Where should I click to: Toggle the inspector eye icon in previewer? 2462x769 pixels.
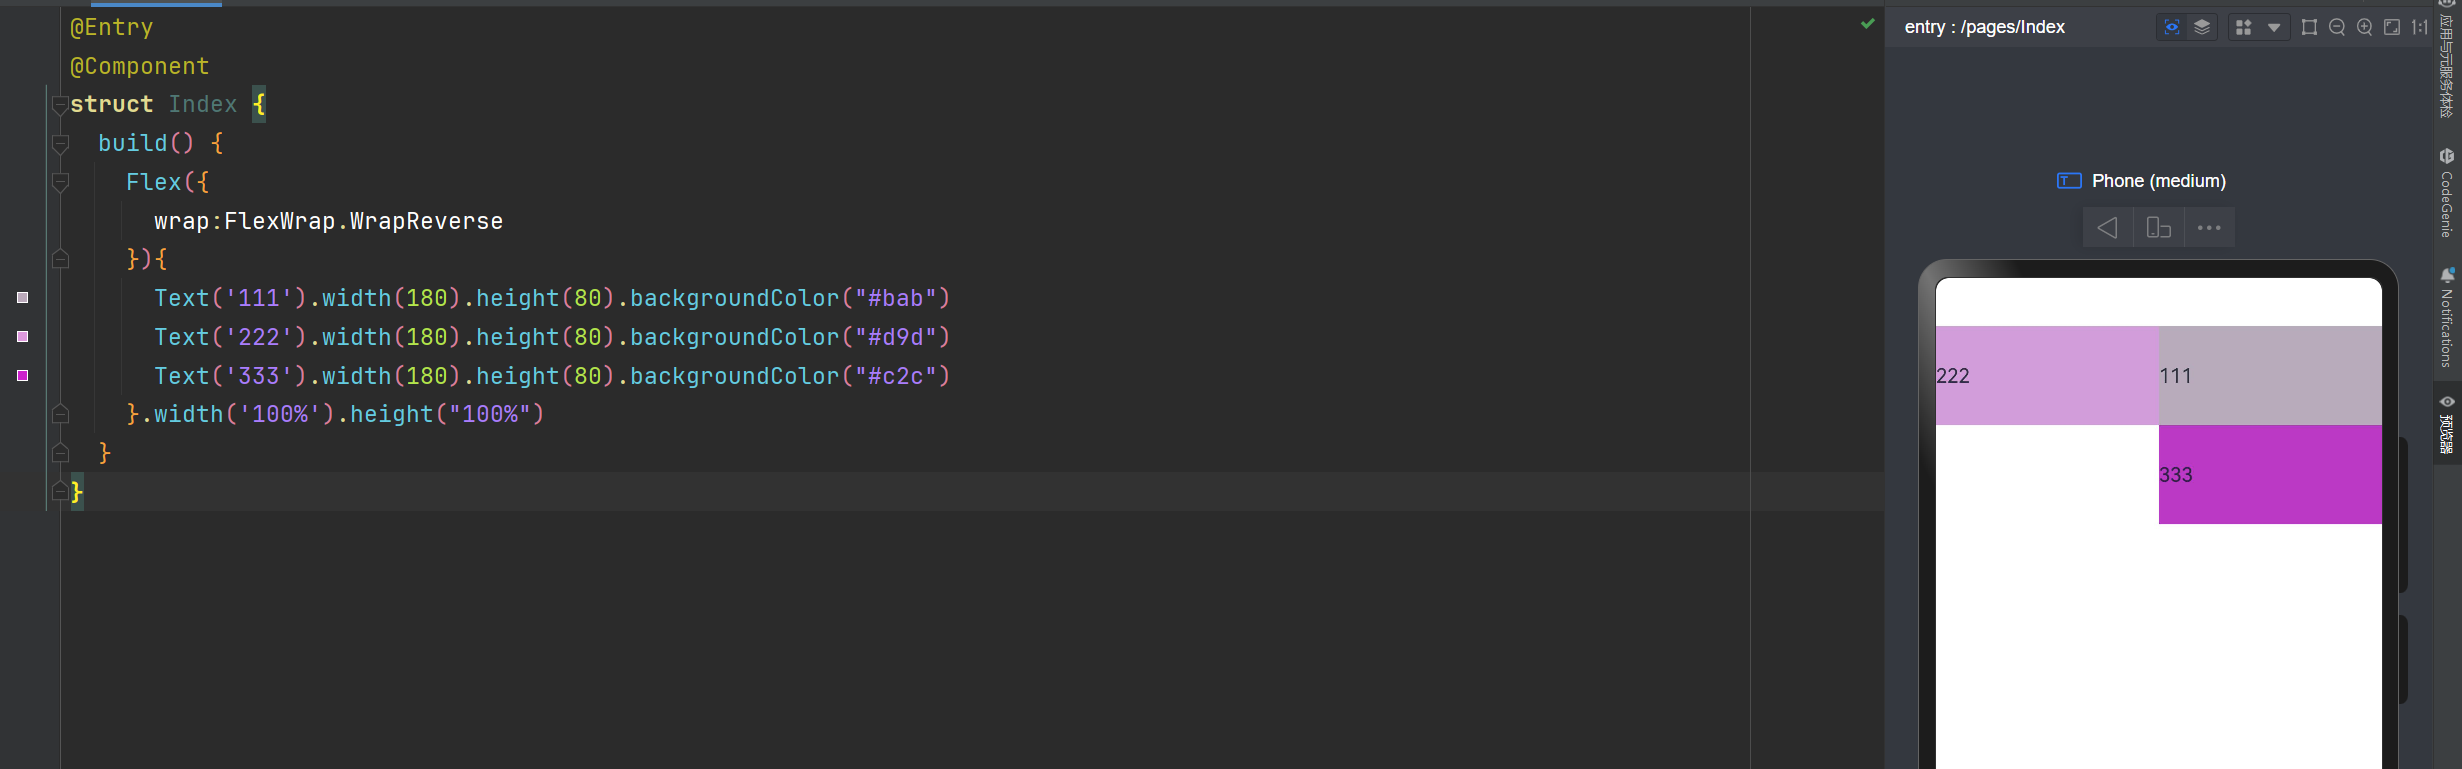pos(2172,27)
